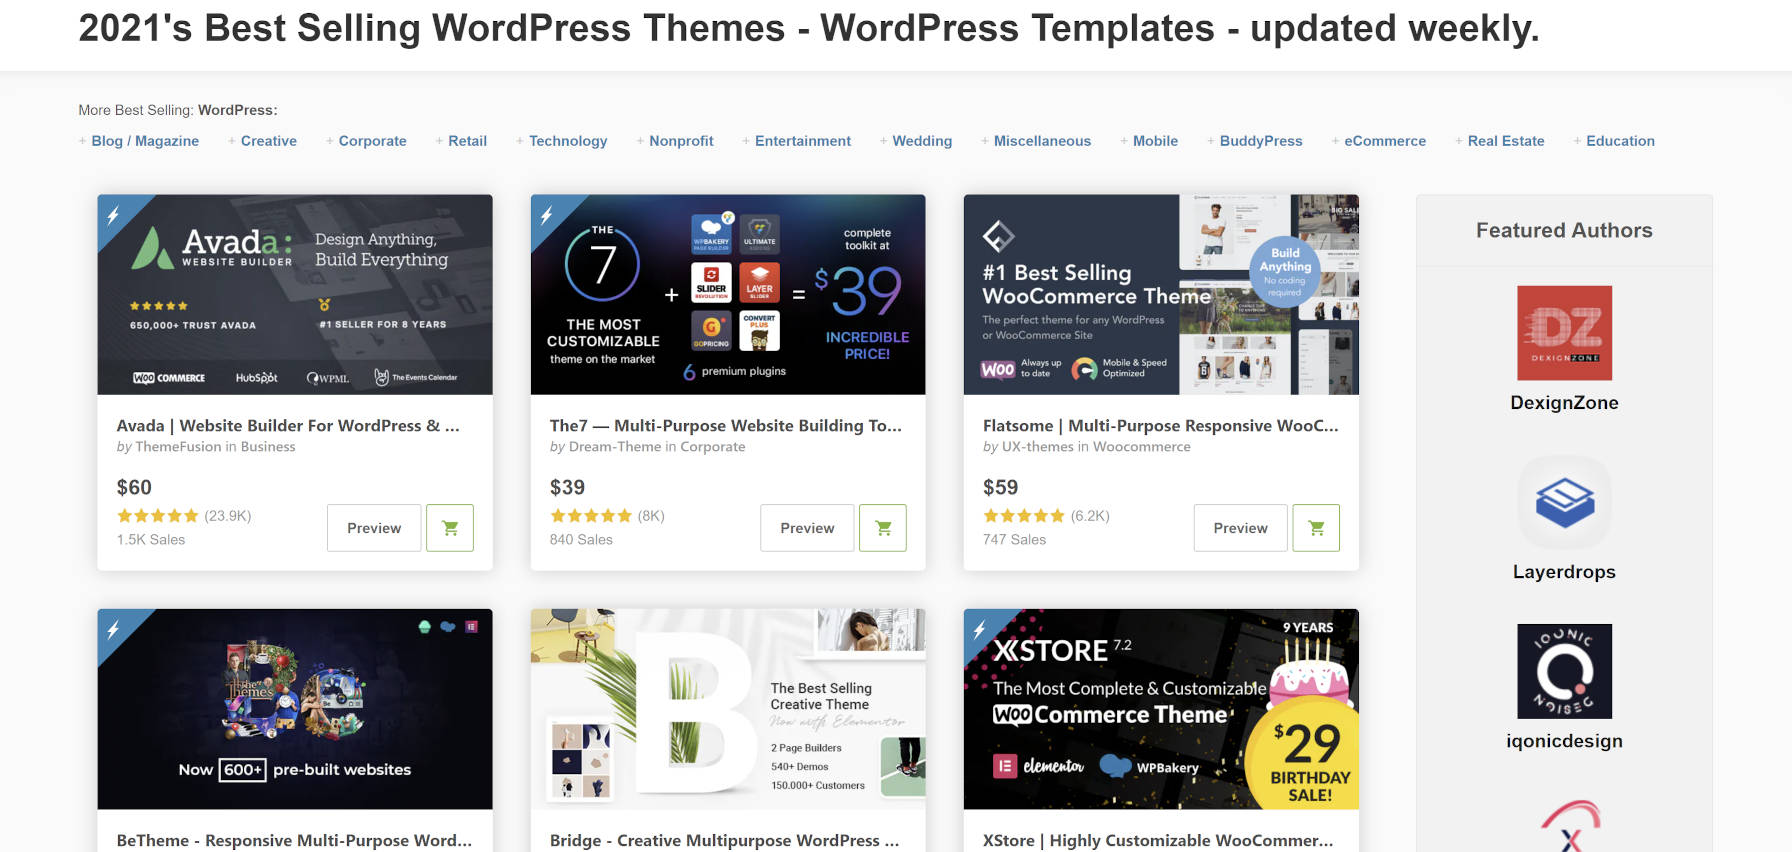Viewport: 1792px width, 852px height.
Task: Open Retail category
Action: 467,141
